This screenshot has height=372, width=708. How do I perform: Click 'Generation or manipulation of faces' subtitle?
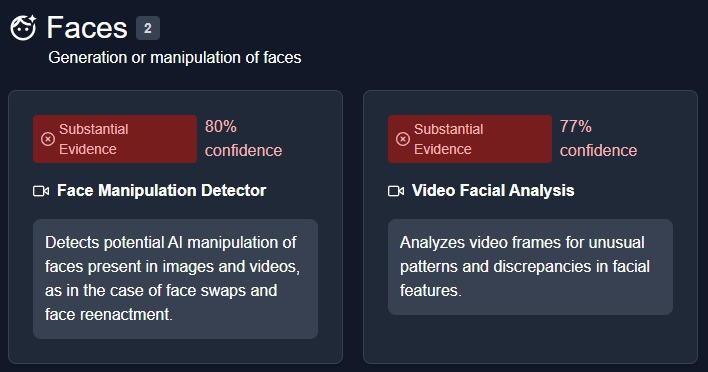coord(175,57)
